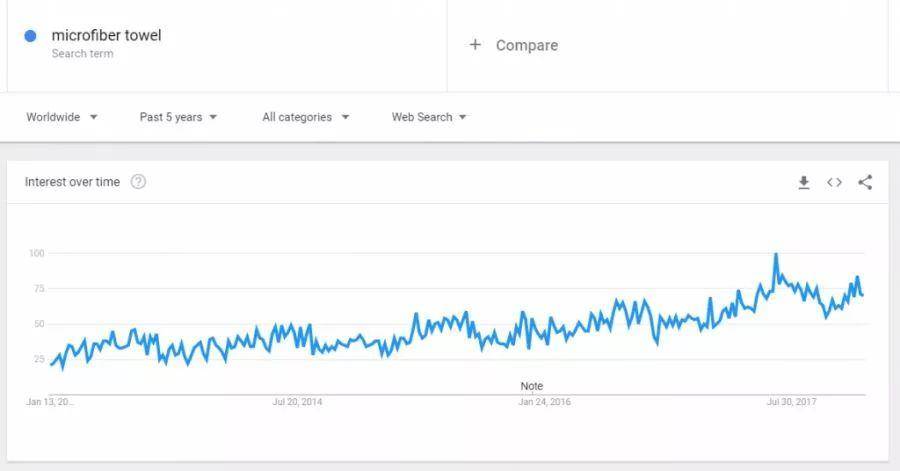This screenshot has width=900, height=471.
Task: Click the Search term subtitle text
Action: 83,53
